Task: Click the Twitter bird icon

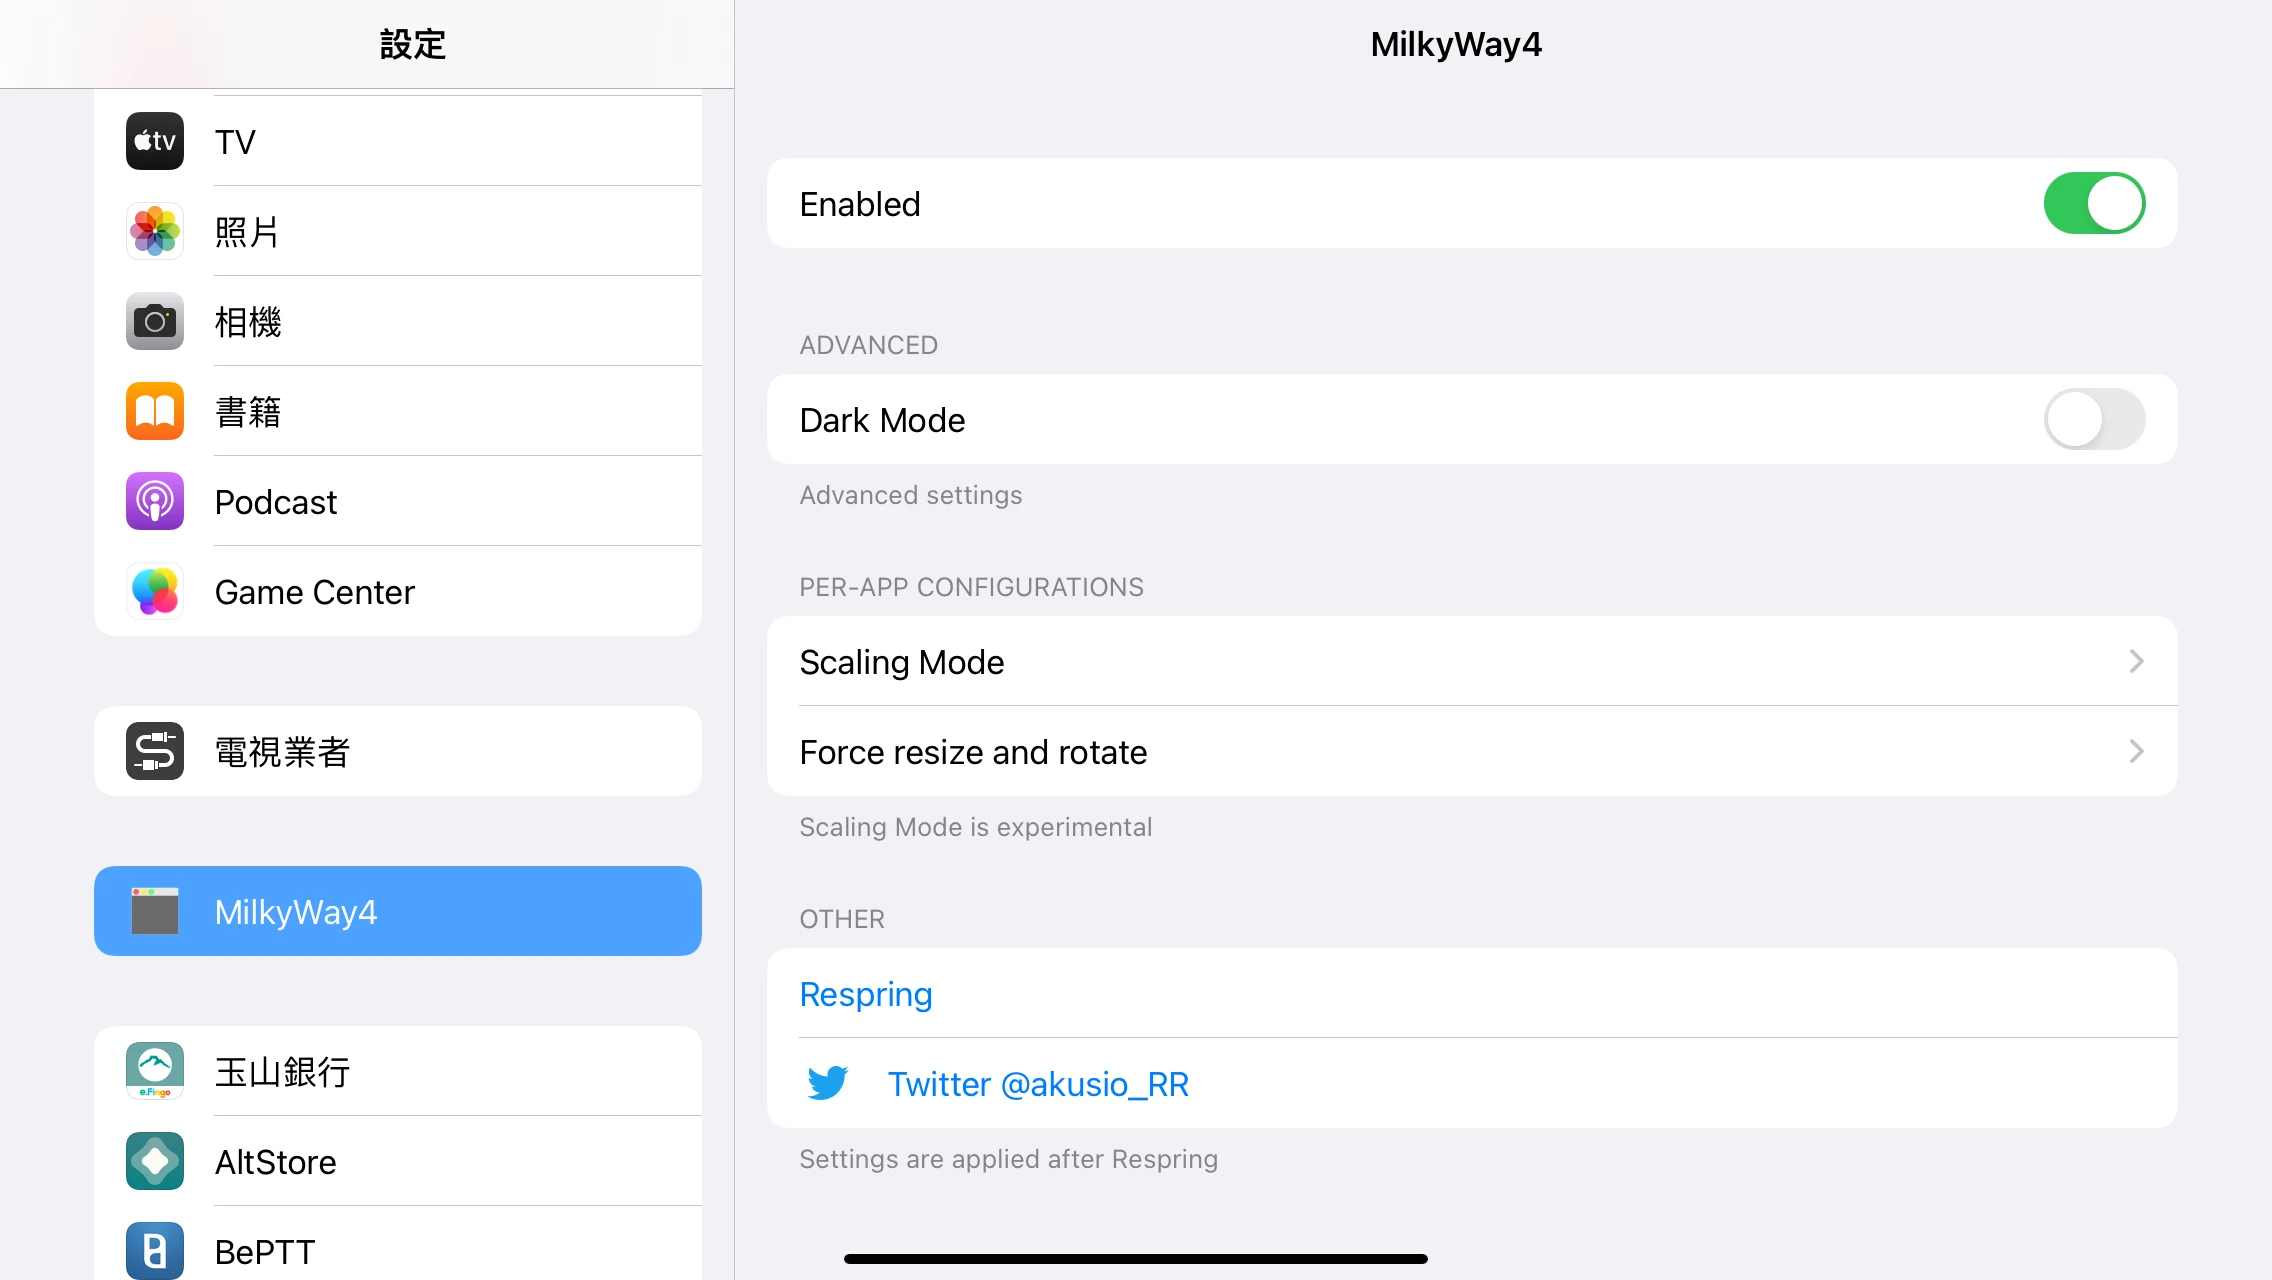Action: pyautogui.click(x=827, y=1083)
